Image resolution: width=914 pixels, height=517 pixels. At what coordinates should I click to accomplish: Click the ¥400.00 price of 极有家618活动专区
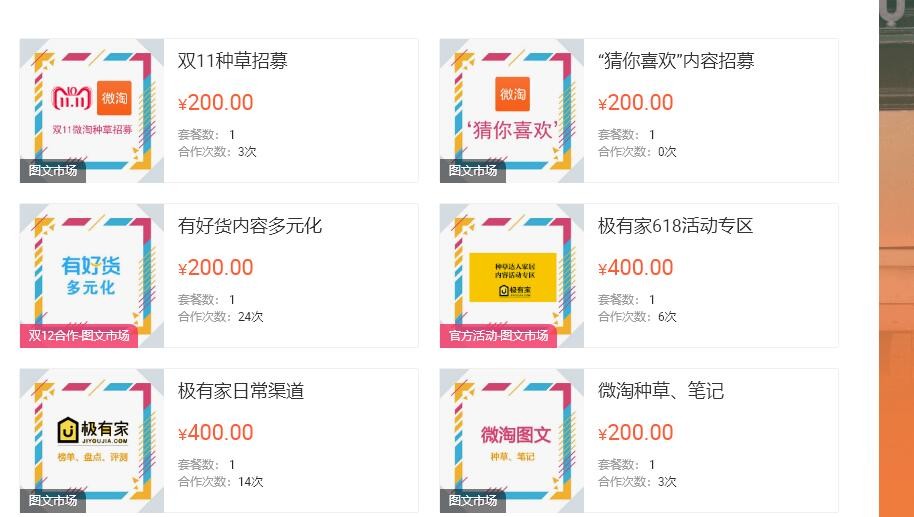(635, 268)
